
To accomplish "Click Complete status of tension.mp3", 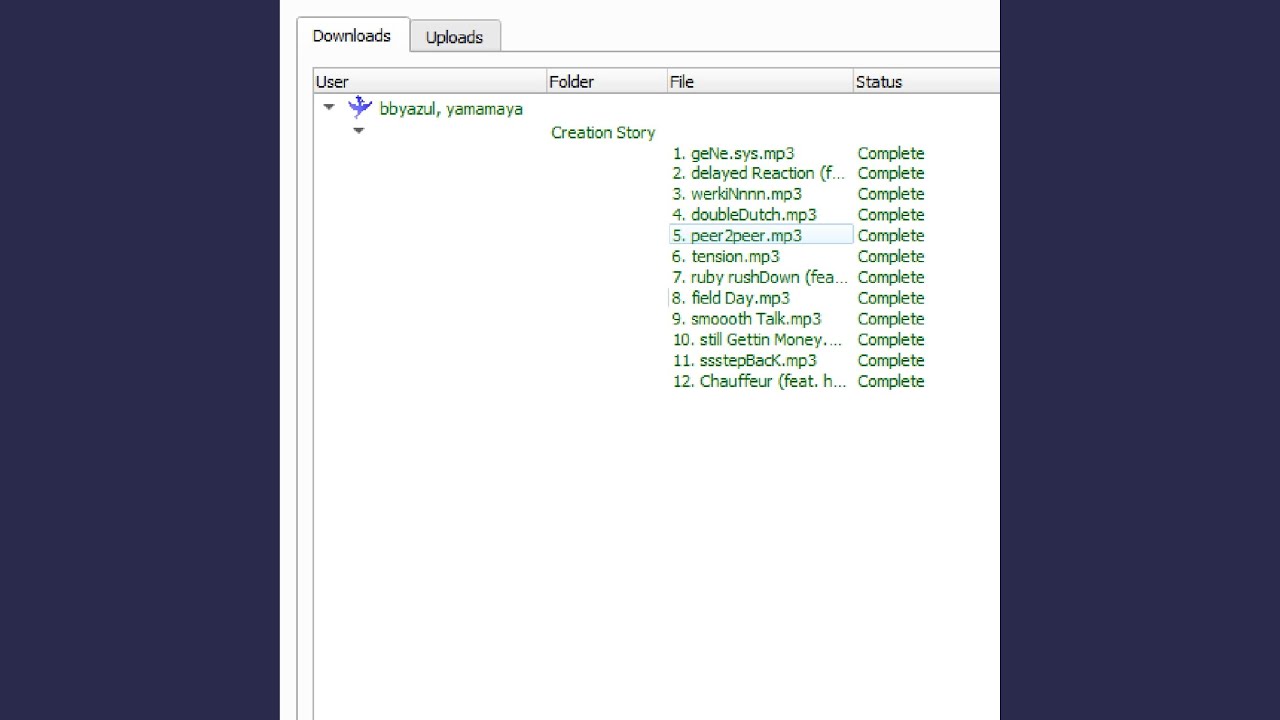I will 891,257.
